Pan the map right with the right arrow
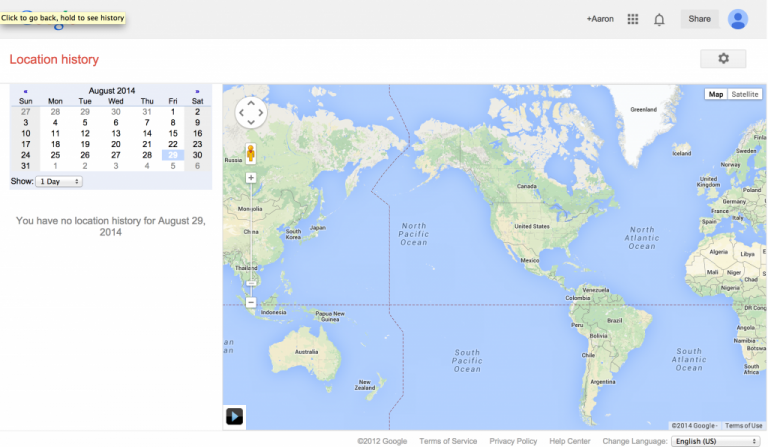 coord(261,113)
